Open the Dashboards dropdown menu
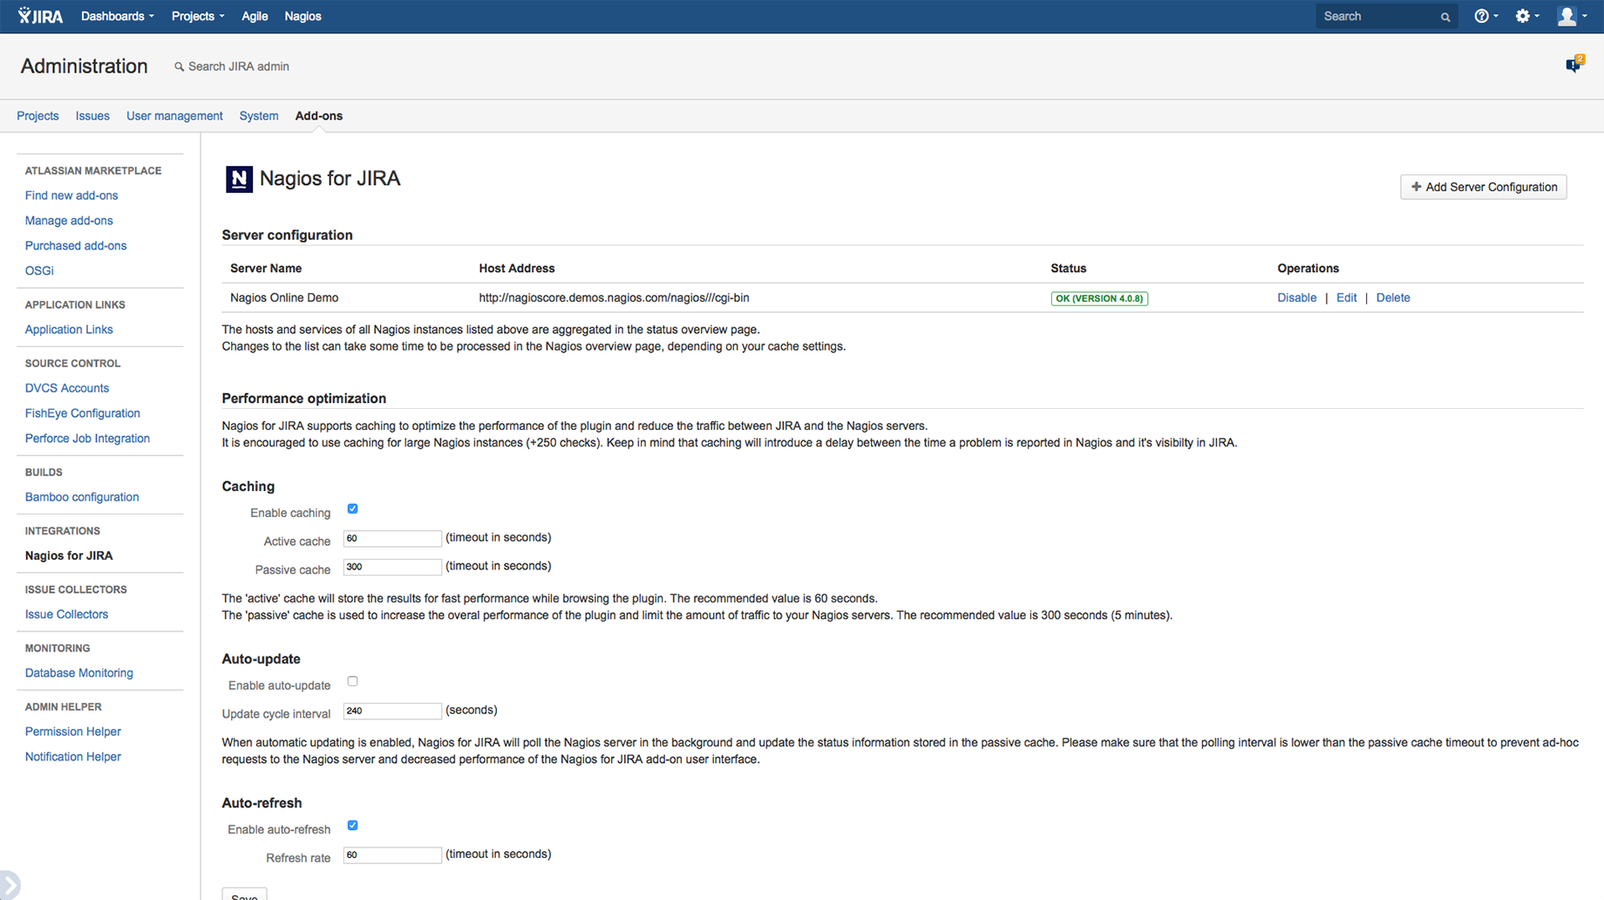Image resolution: width=1604 pixels, height=900 pixels. click(x=117, y=16)
